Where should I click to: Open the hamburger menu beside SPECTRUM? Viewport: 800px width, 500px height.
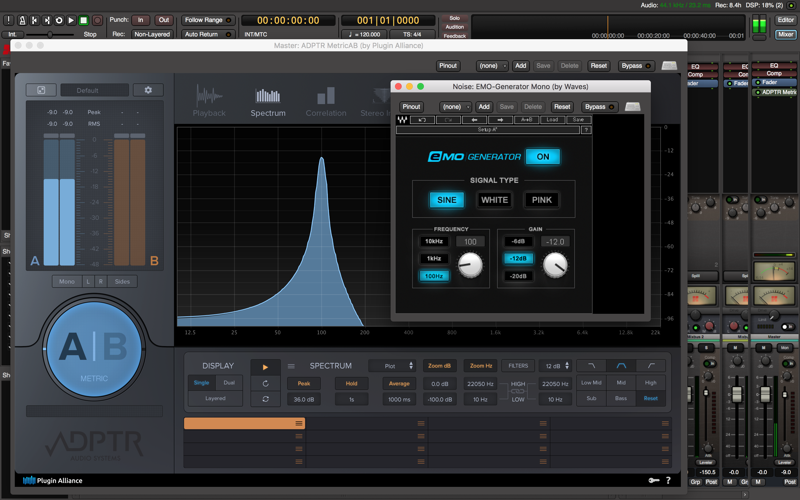coord(291,366)
